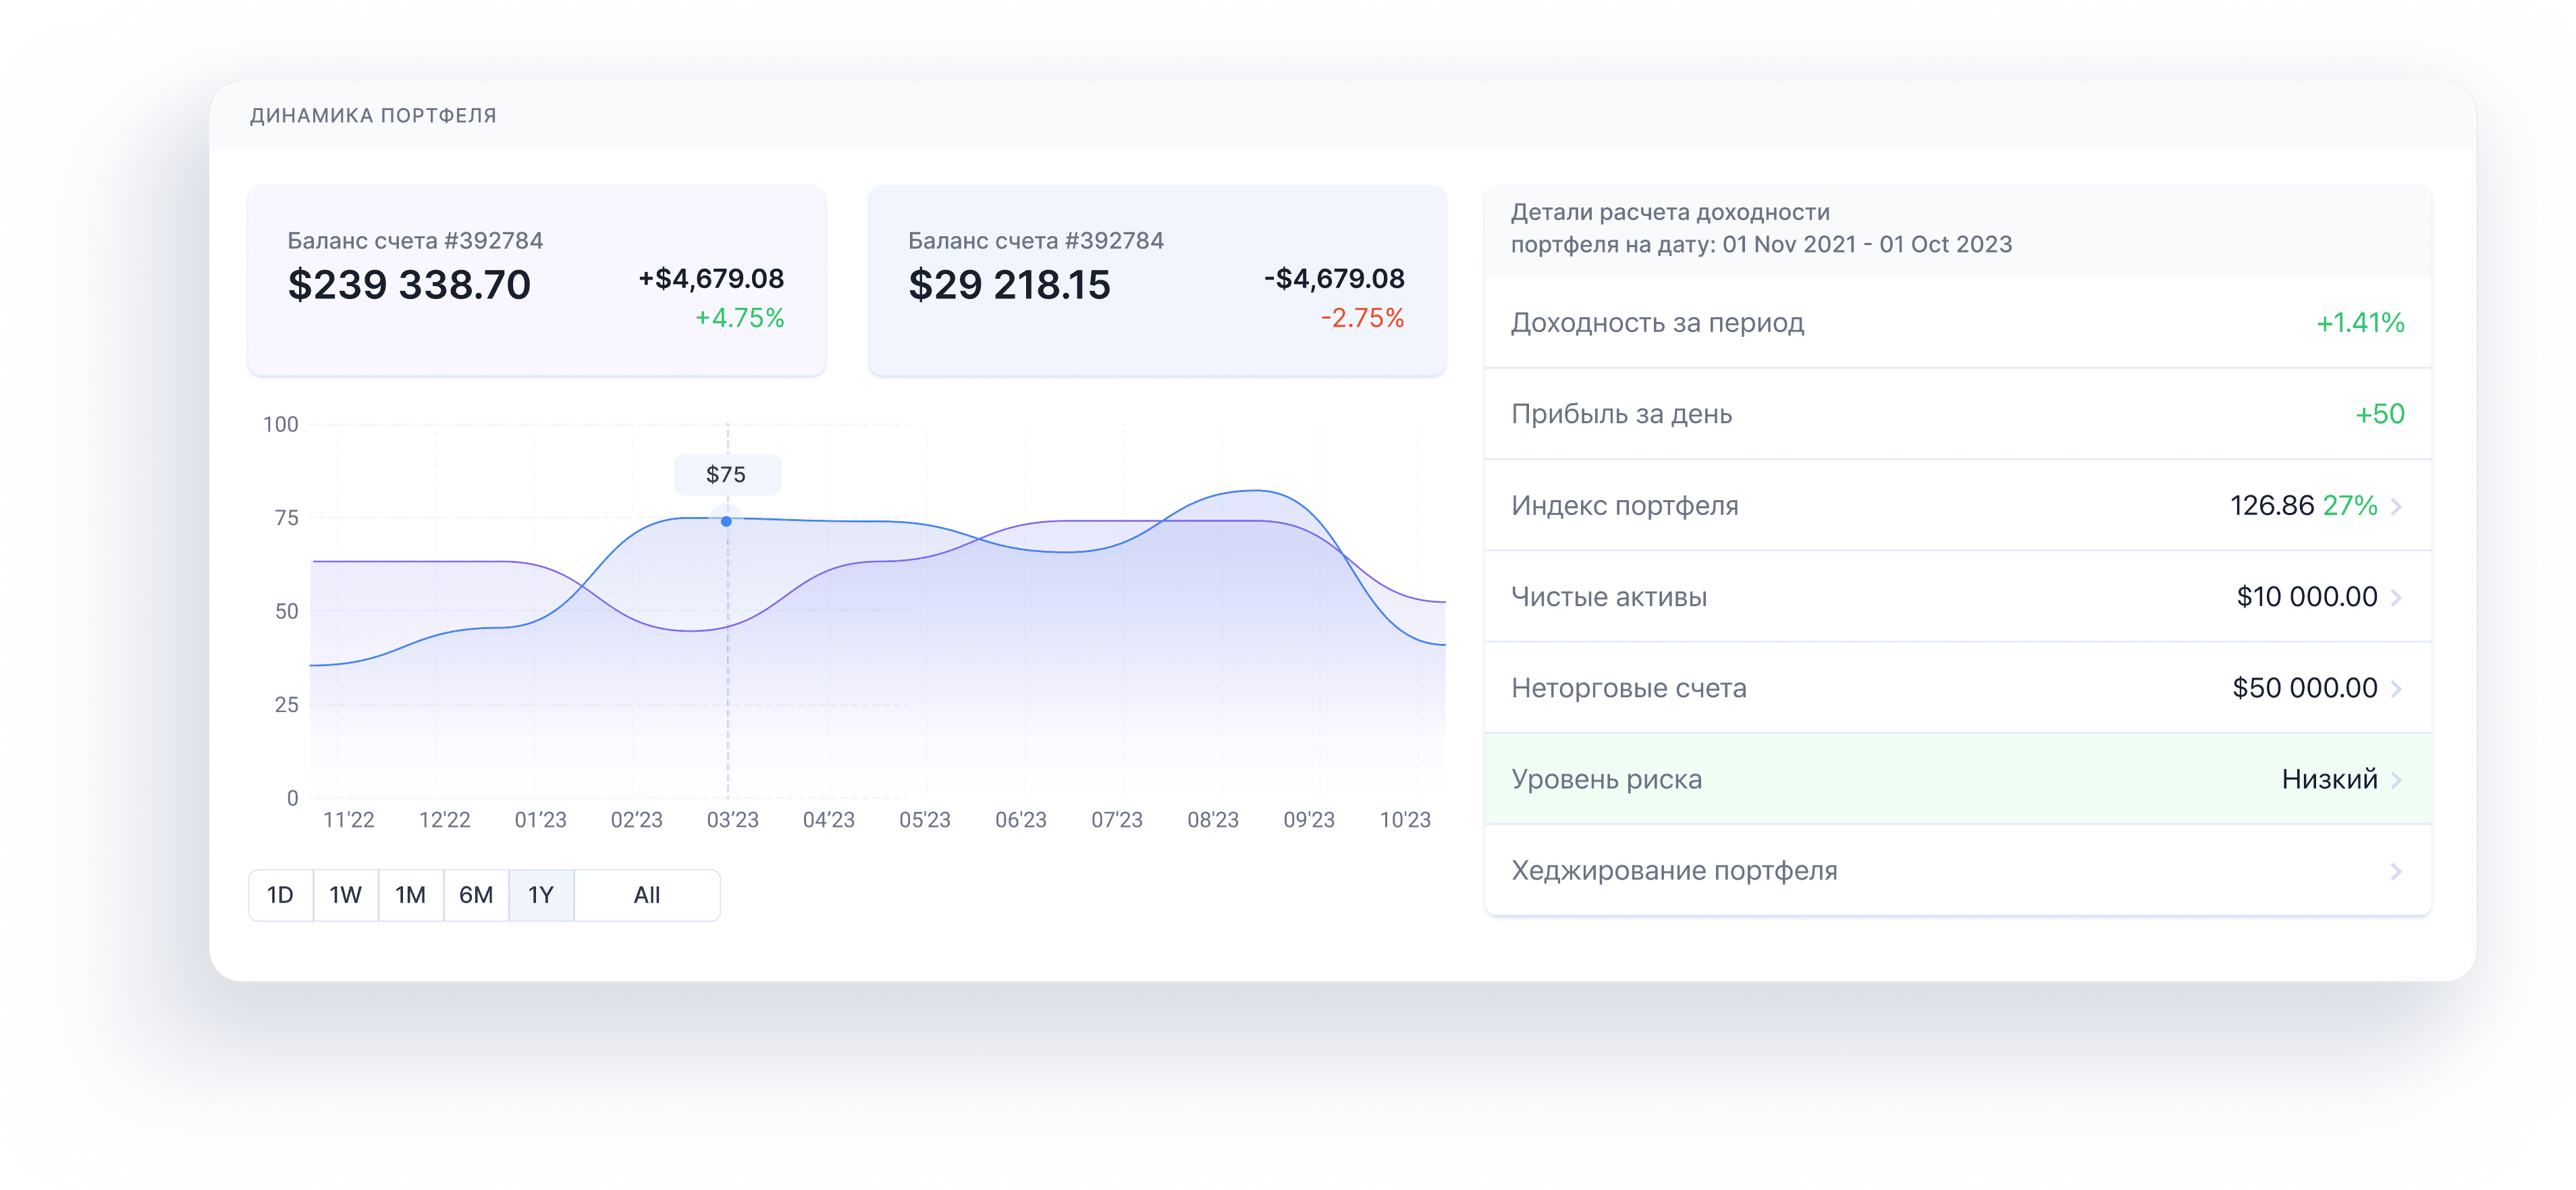Click the blue data point on chart
This screenshot has height=1190, width=2576.
[x=726, y=521]
